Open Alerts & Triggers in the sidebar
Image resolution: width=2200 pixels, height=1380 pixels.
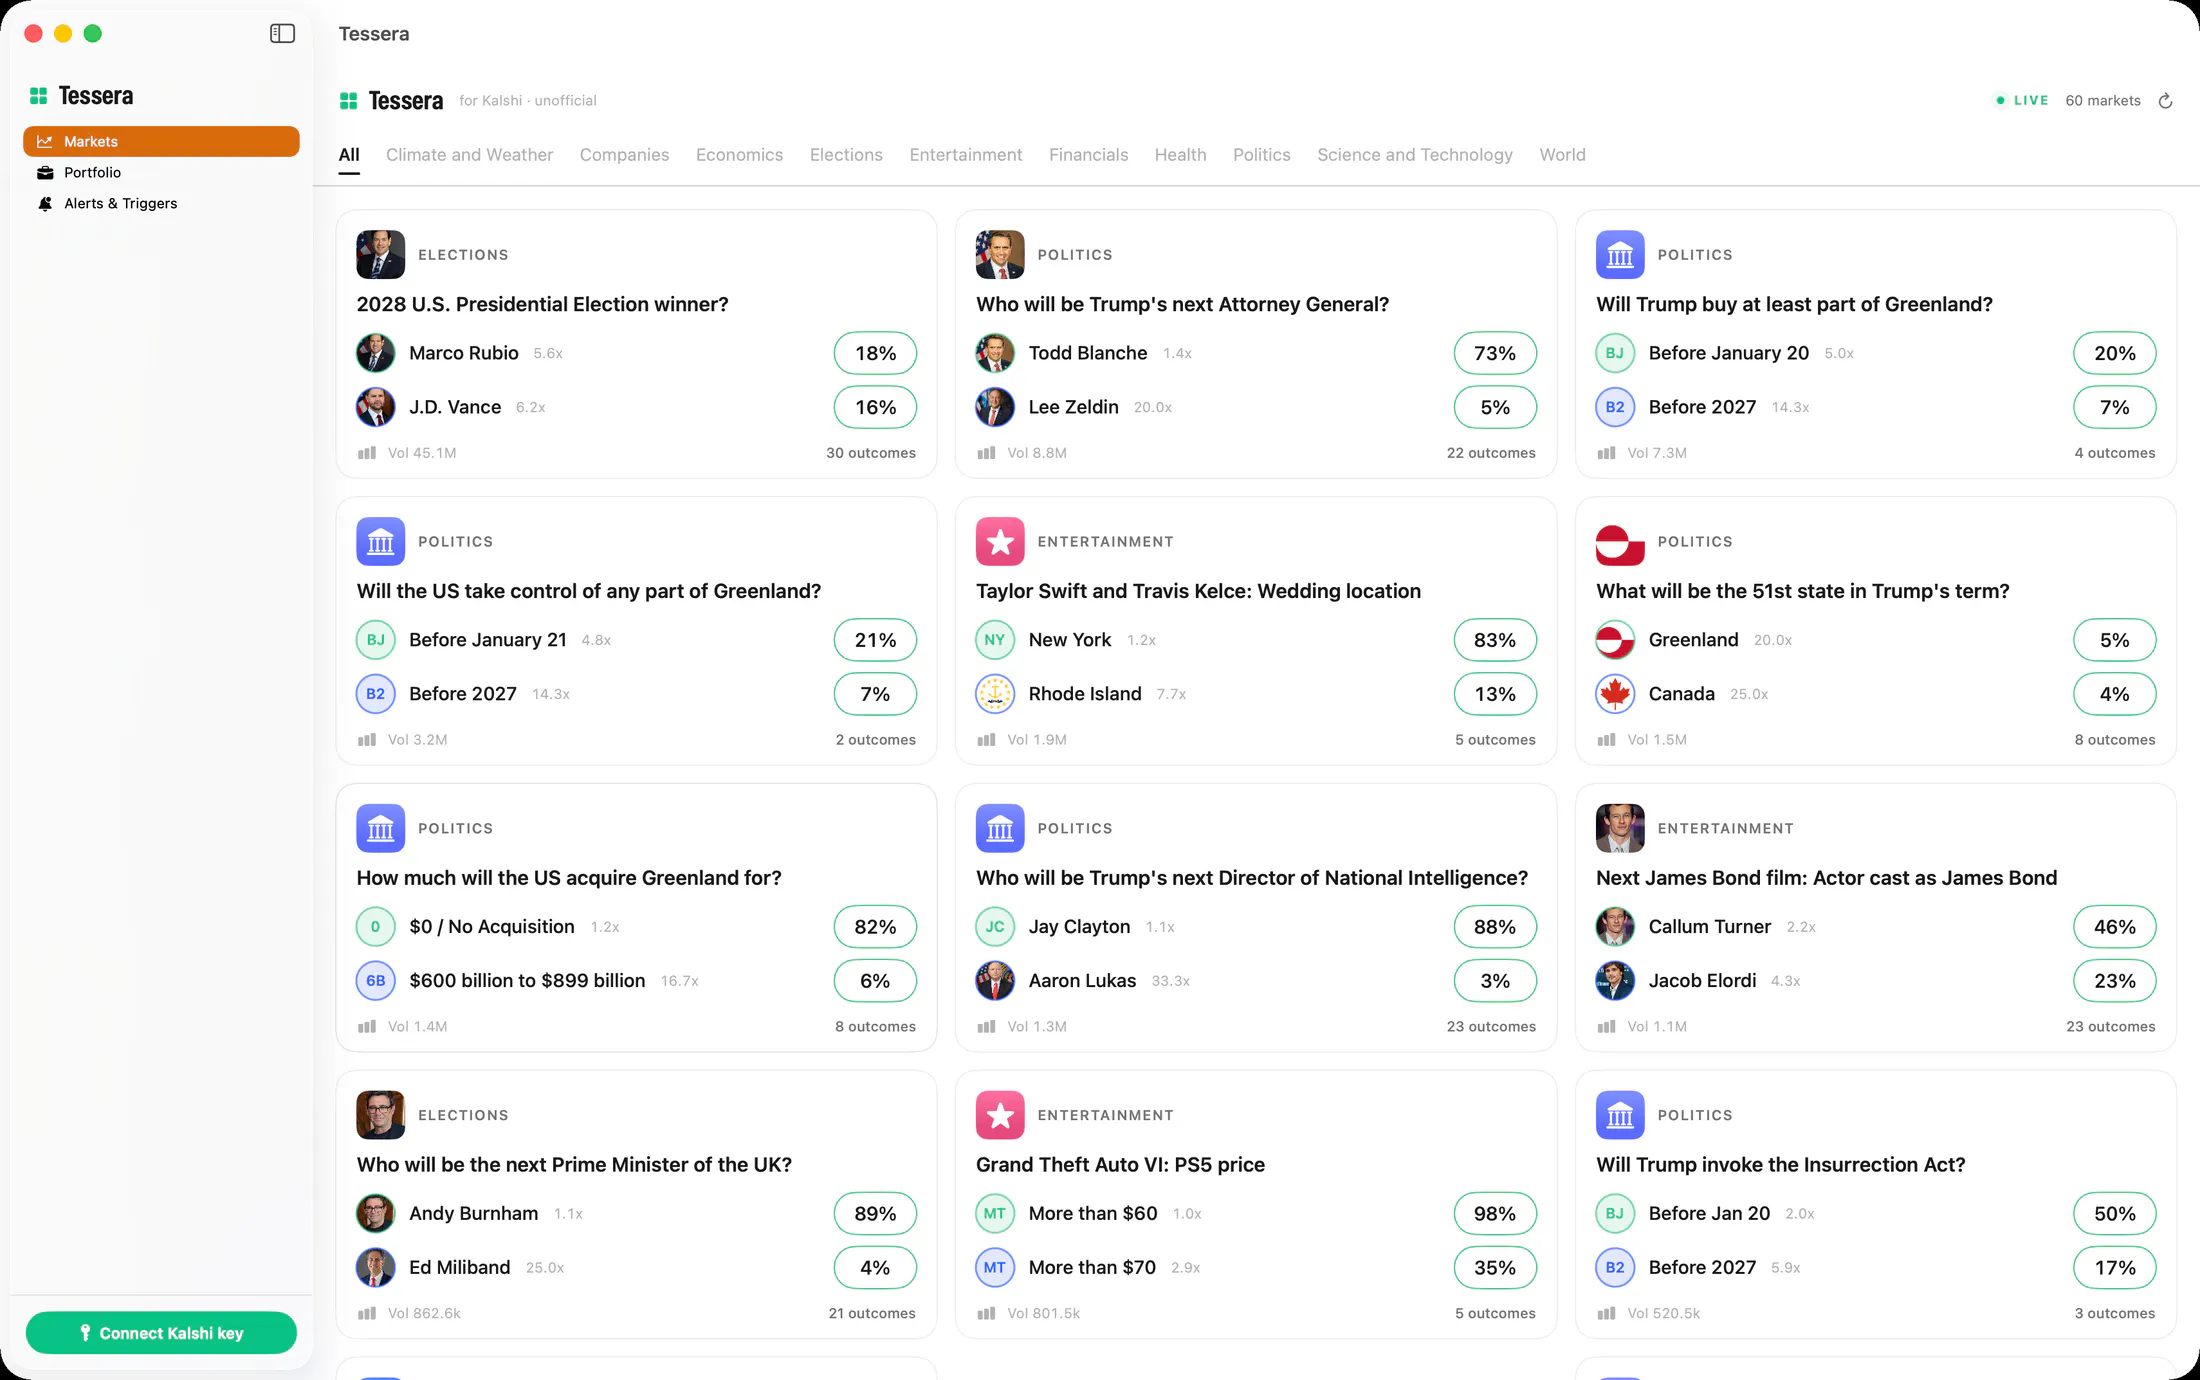coord(161,204)
